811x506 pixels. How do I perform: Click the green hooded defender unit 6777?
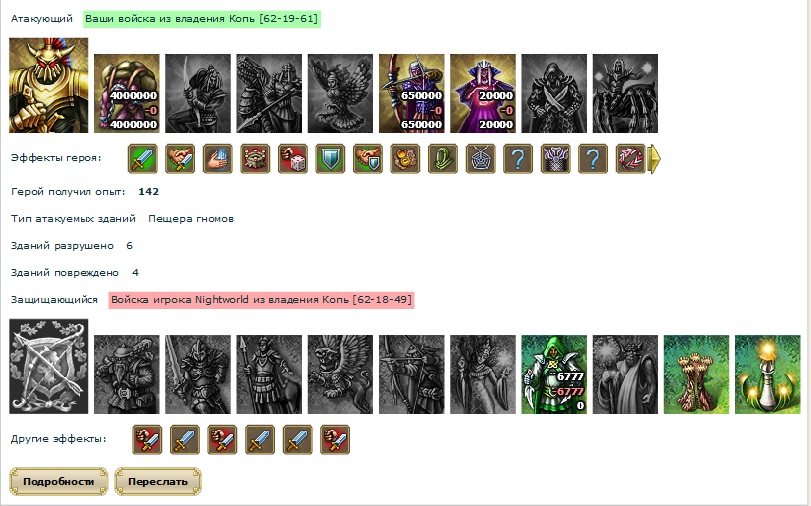(554, 375)
